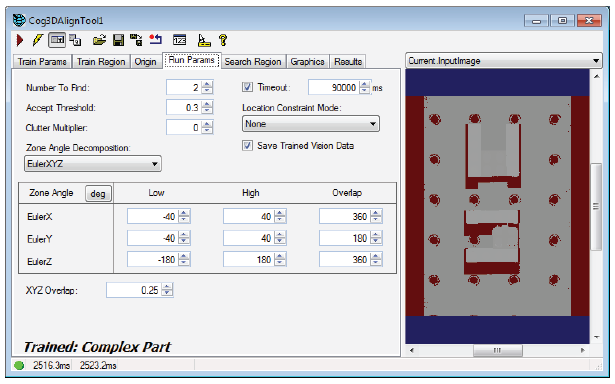Save the tool with the floppy disk icon
The width and height of the screenshot is (615, 384).
click(x=118, y=40)
